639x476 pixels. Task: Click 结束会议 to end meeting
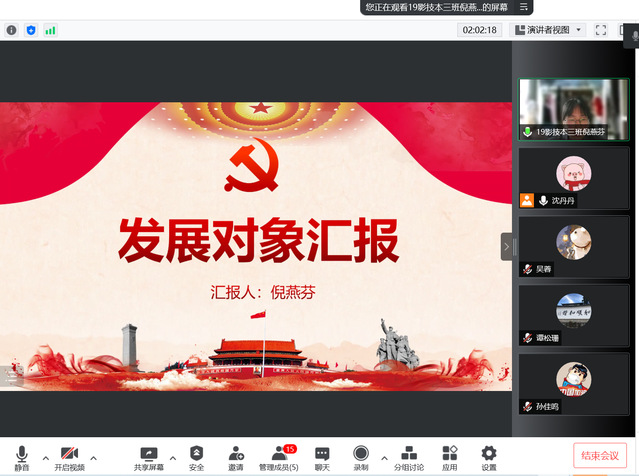tap(600, 456)
